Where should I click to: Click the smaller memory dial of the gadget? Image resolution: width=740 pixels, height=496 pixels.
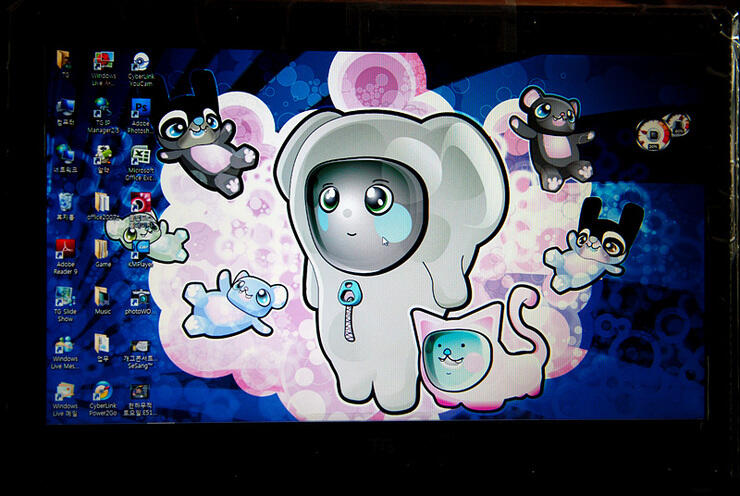(678, 125)
